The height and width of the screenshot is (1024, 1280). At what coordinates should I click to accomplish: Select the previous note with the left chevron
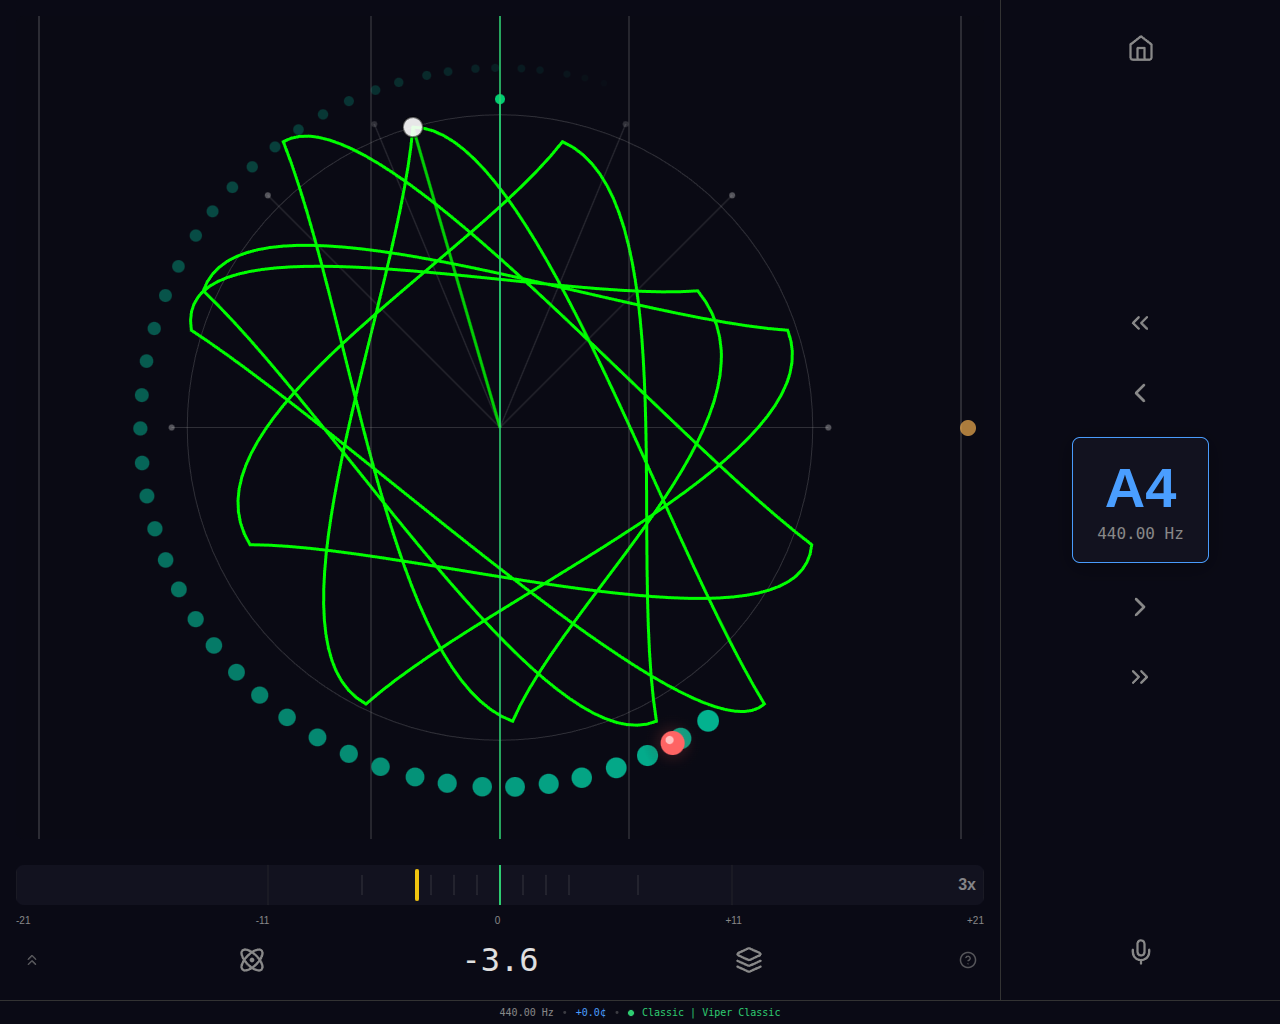point(1140,392)
